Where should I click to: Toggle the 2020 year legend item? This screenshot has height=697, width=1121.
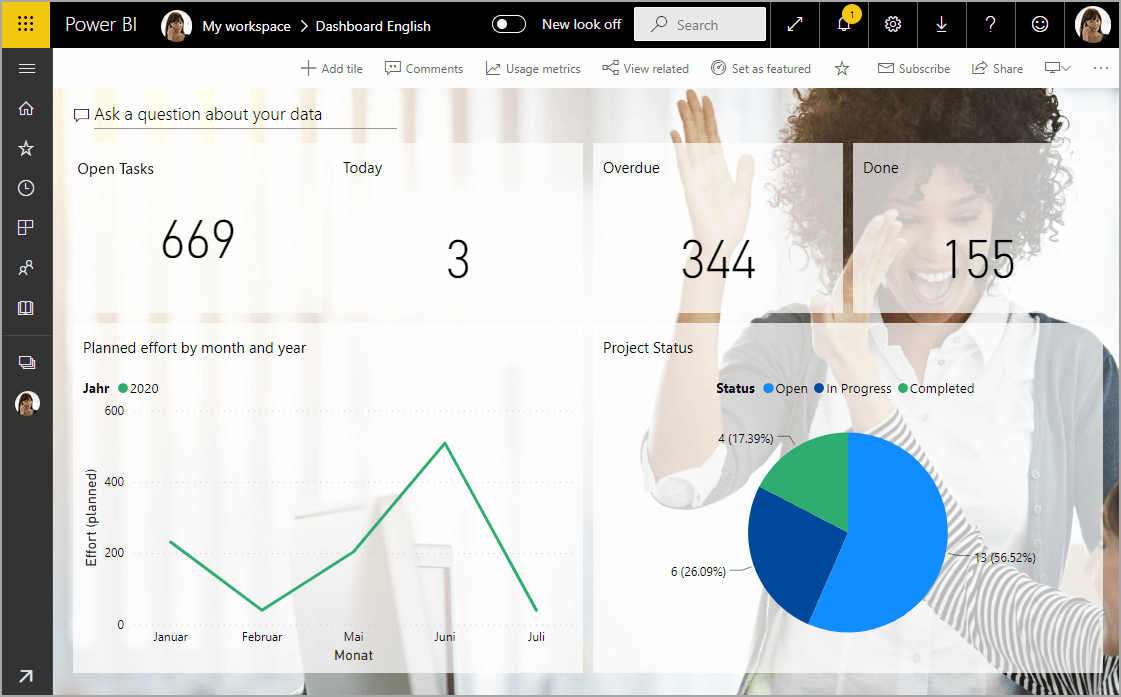(x=138, y=388)
